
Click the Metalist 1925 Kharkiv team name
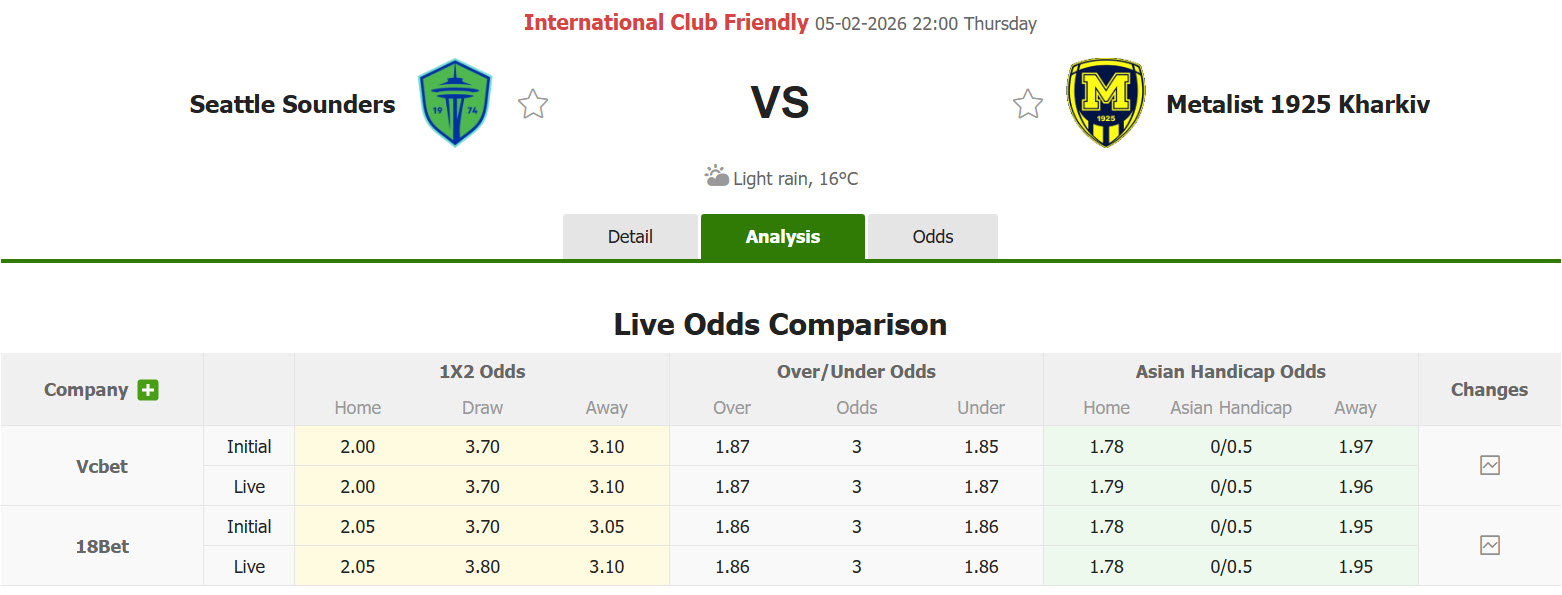point(1298,104)
